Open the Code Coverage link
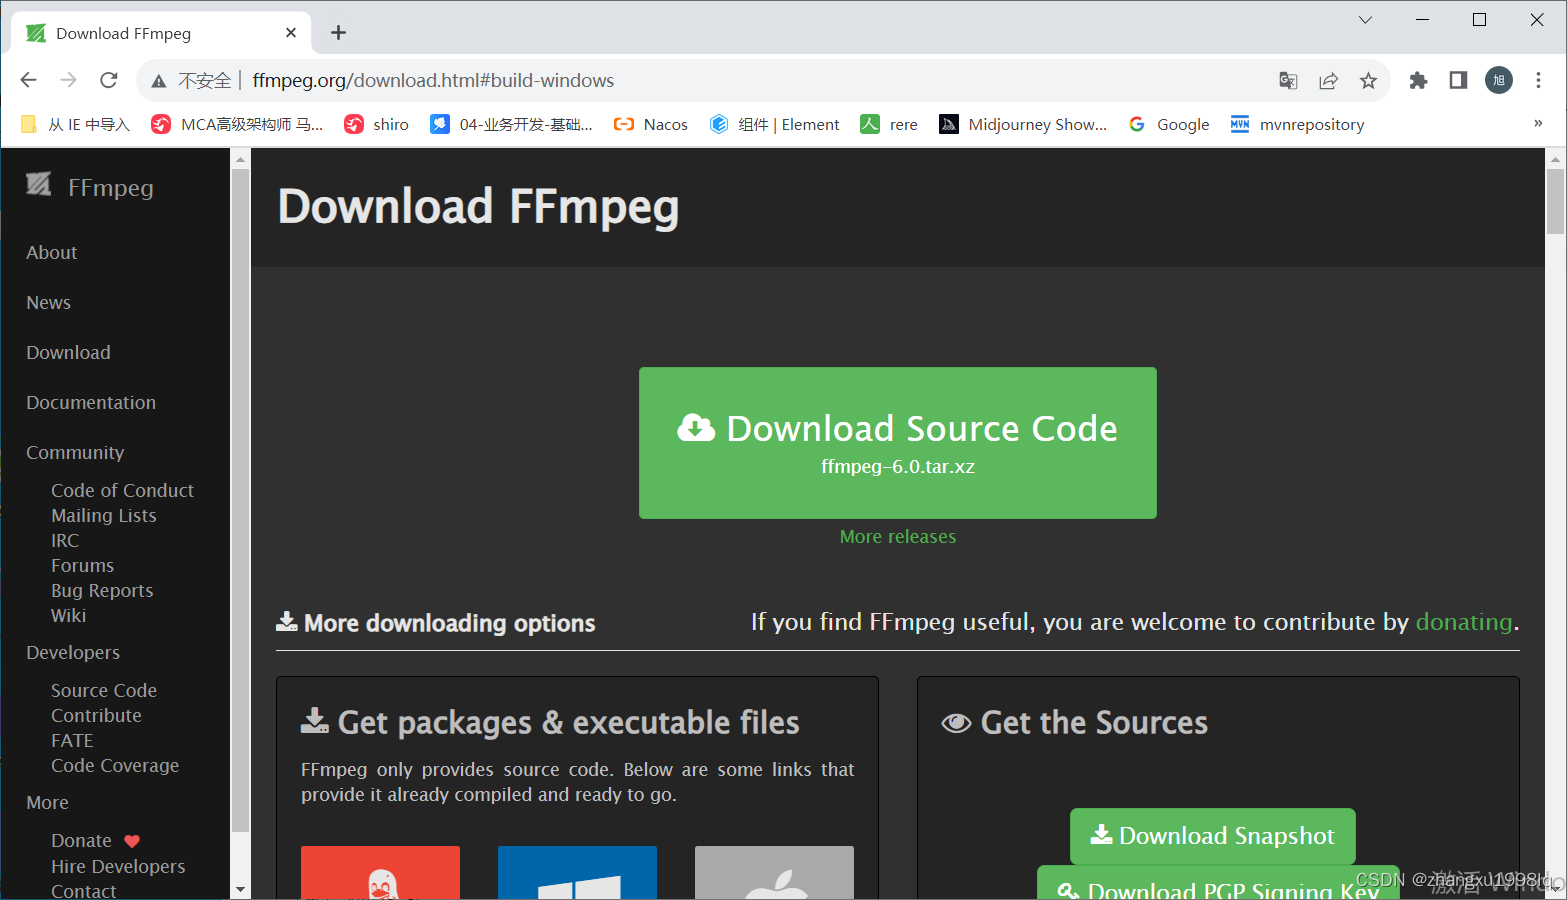Screen dimensions: 1567x900 [x=115, y=766]
